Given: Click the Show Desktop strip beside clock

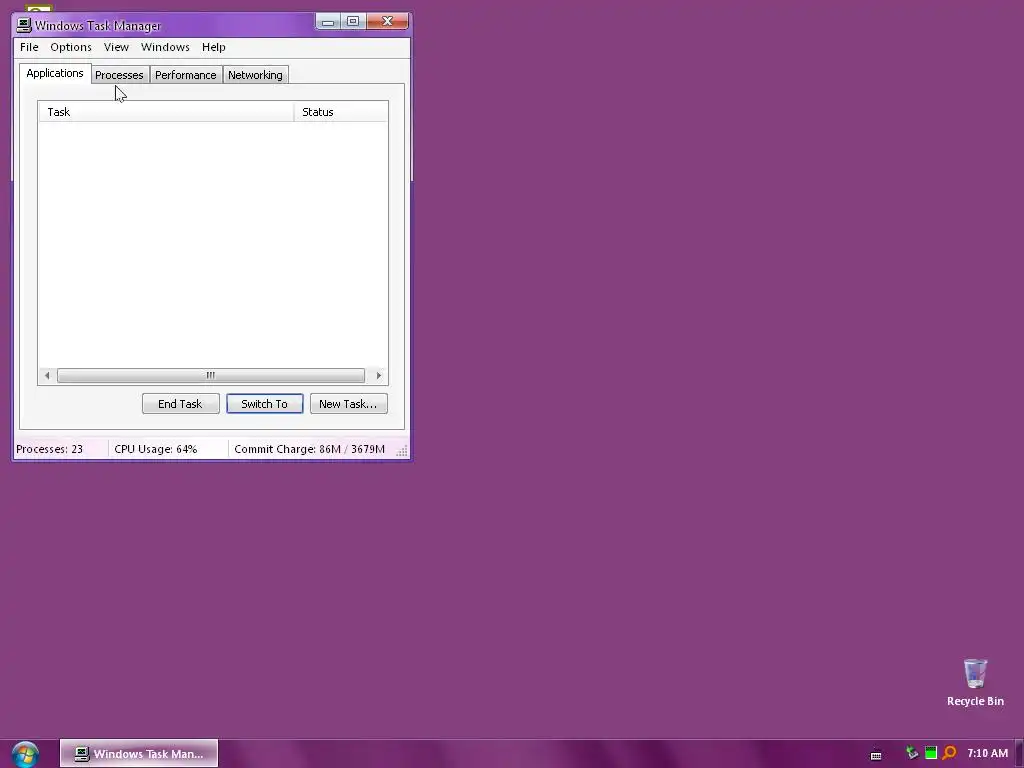Looking at the screenshot, I should [1019, 754].
